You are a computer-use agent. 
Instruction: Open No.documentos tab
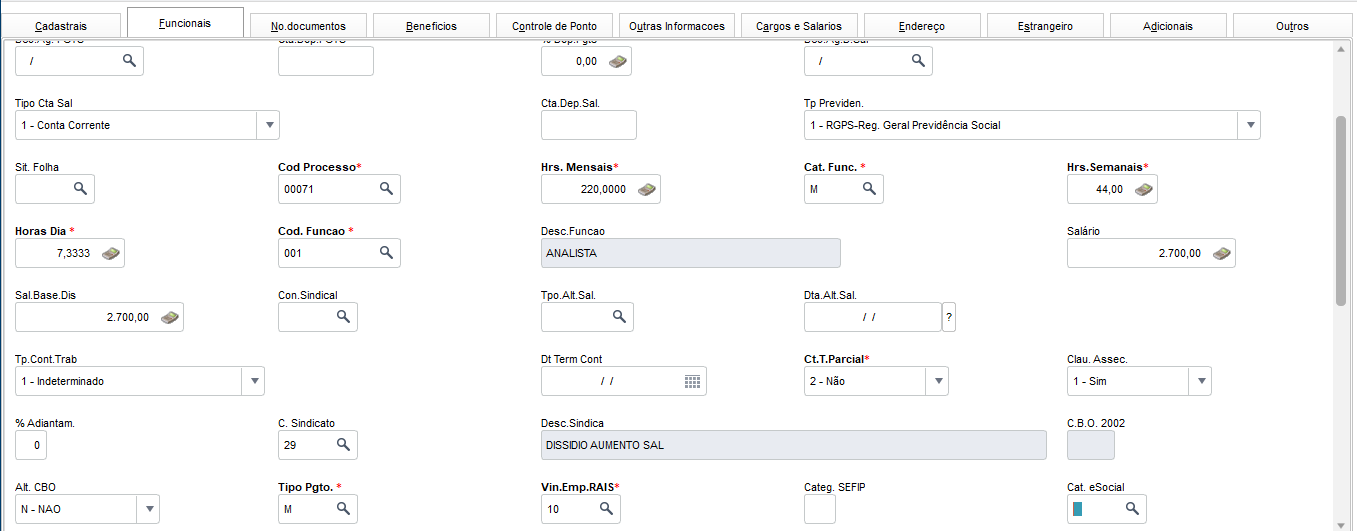pyautogui.click(x=308, y=25)
